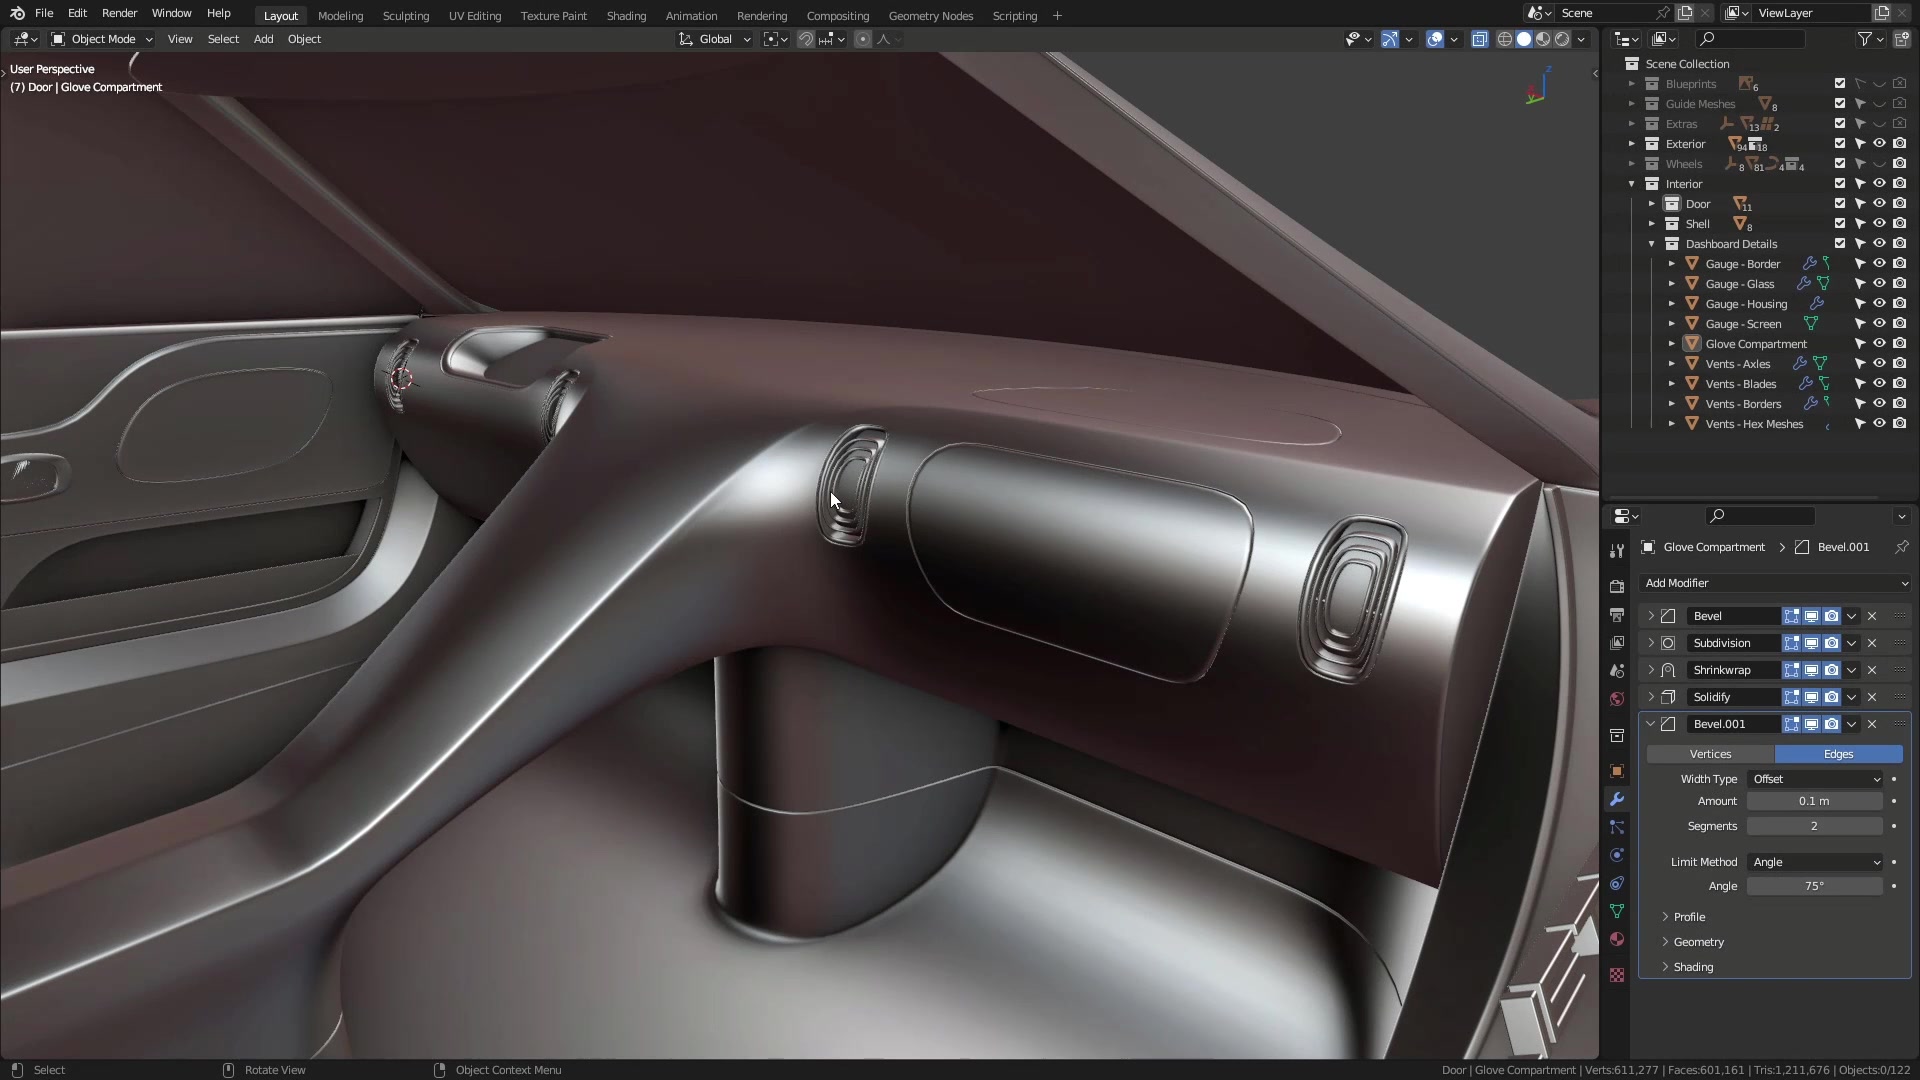
Task: Open the viewport Select menu
Action: click(223, 39)
